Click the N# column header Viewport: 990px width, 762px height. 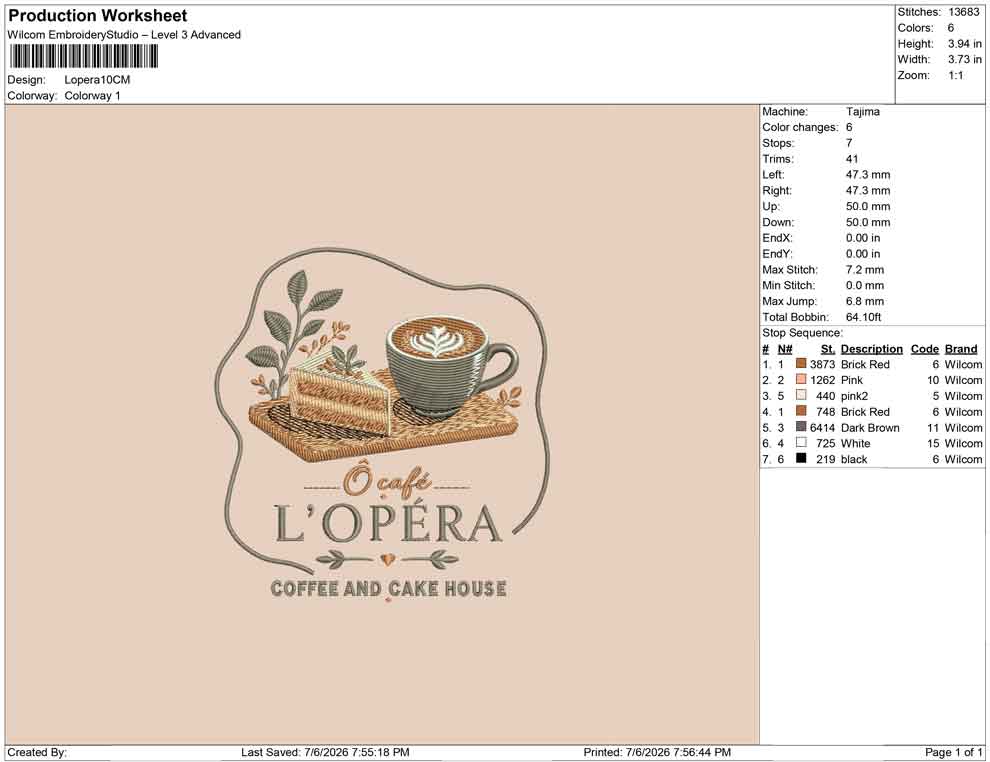click(785, 349)
